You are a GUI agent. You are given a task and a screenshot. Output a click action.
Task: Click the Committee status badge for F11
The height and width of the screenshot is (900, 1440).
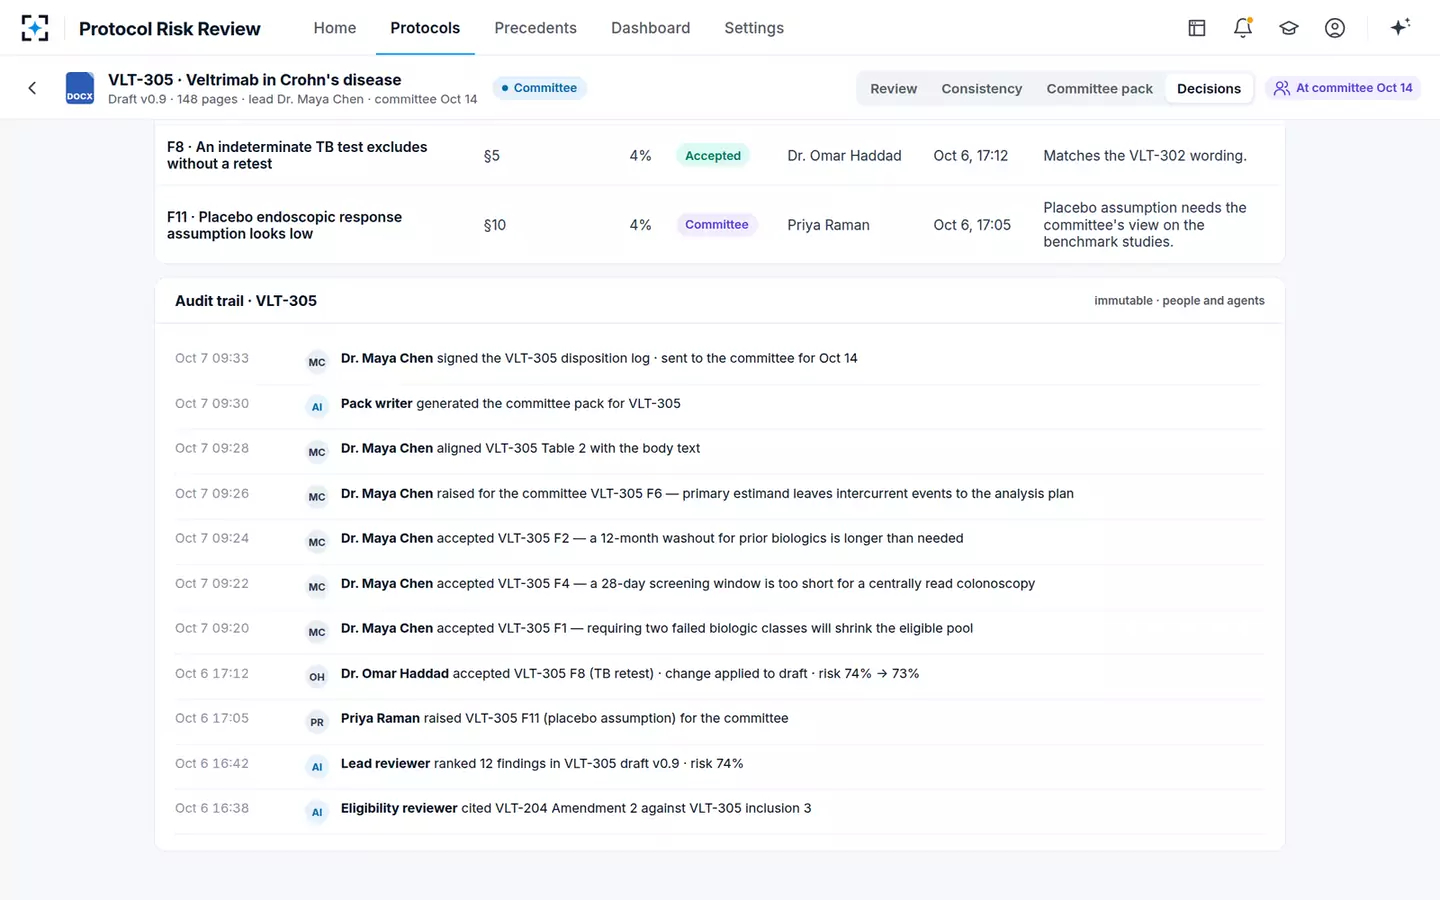pos(717,225)
